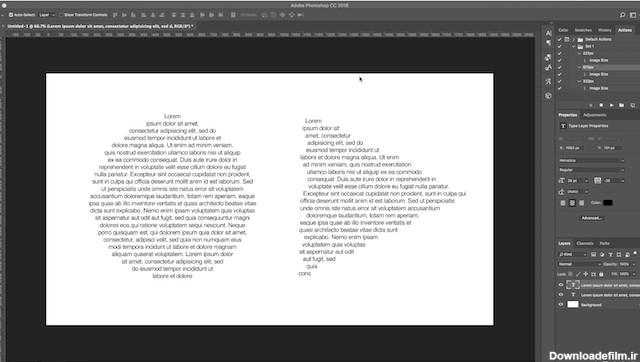Image resolution: width=640 pixels, height=362 pixels.
Task: Expand the Default Actions set
Action: 573,39
